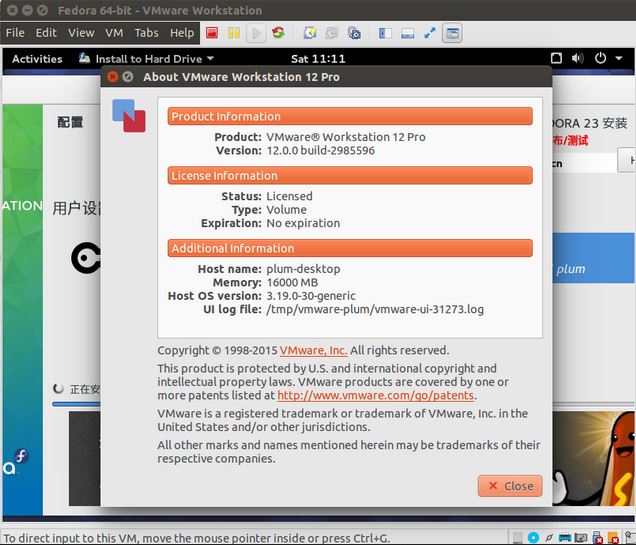
Task: Open the vmware.com/go/patents link
Action: 376,395
